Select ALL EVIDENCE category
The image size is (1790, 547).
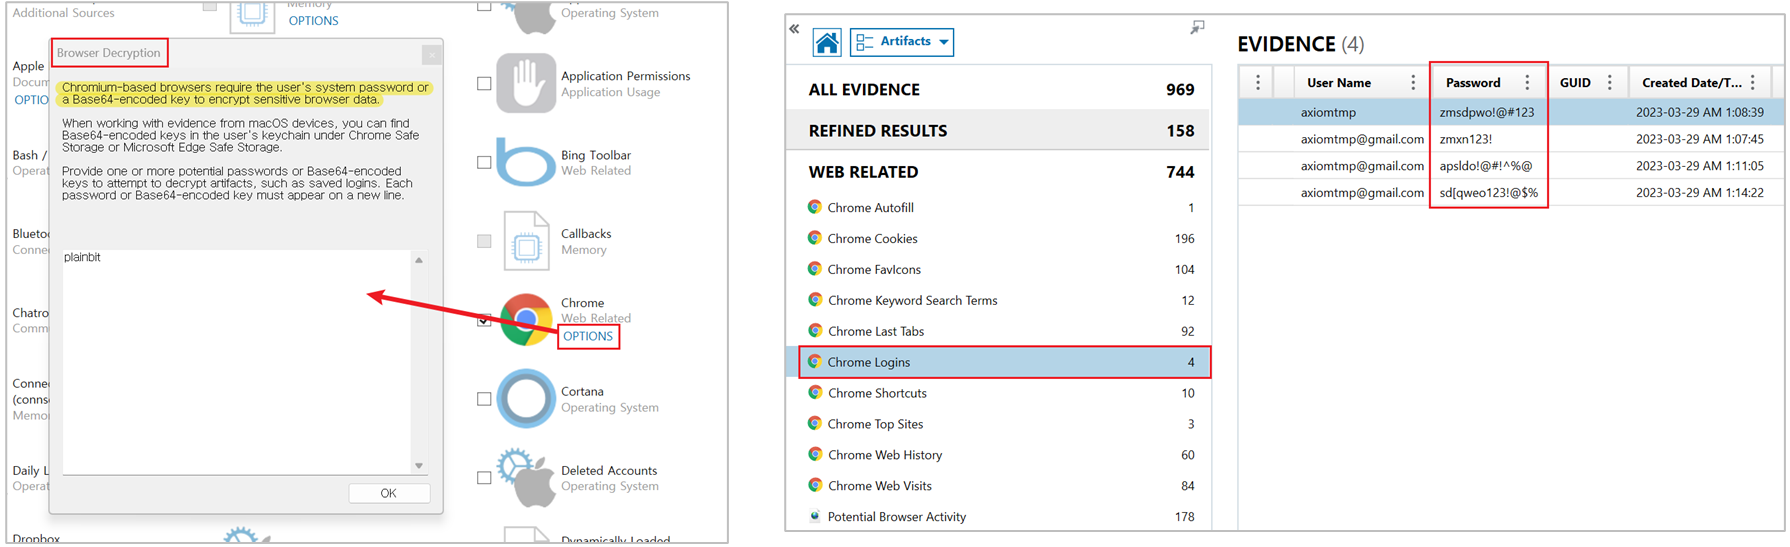pos(1000,90)
